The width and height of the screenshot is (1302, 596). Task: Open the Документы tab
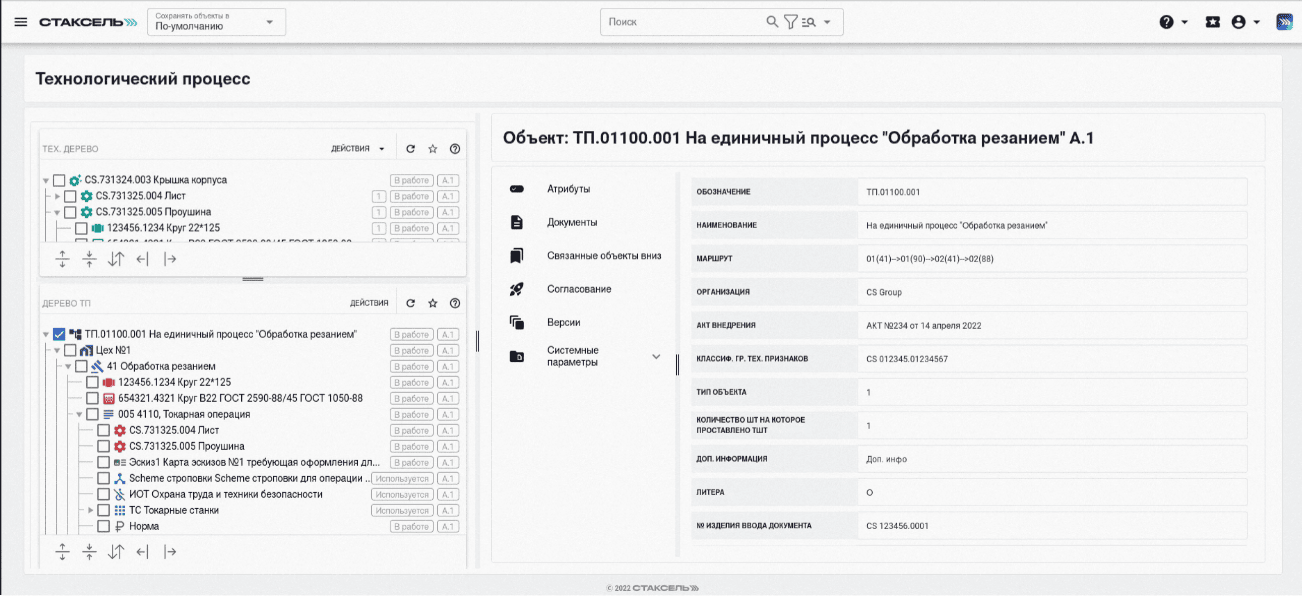pyautogui.click(x=572, y=222)
